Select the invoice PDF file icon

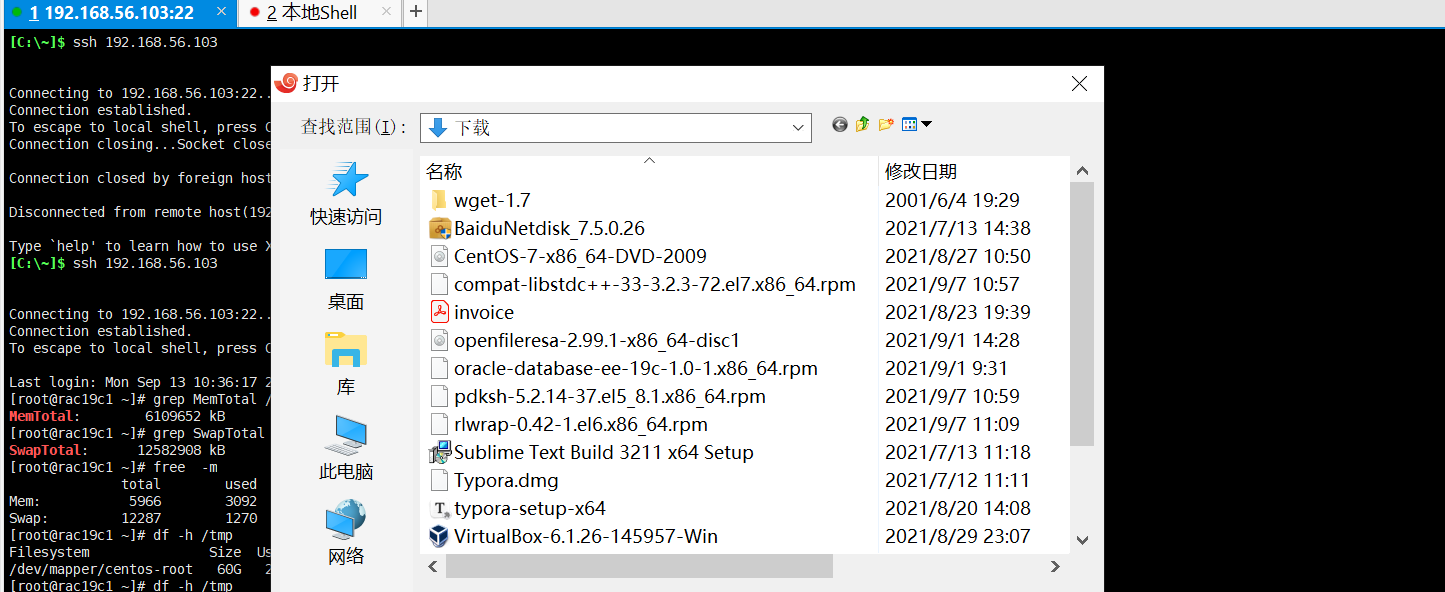(438, 312)
